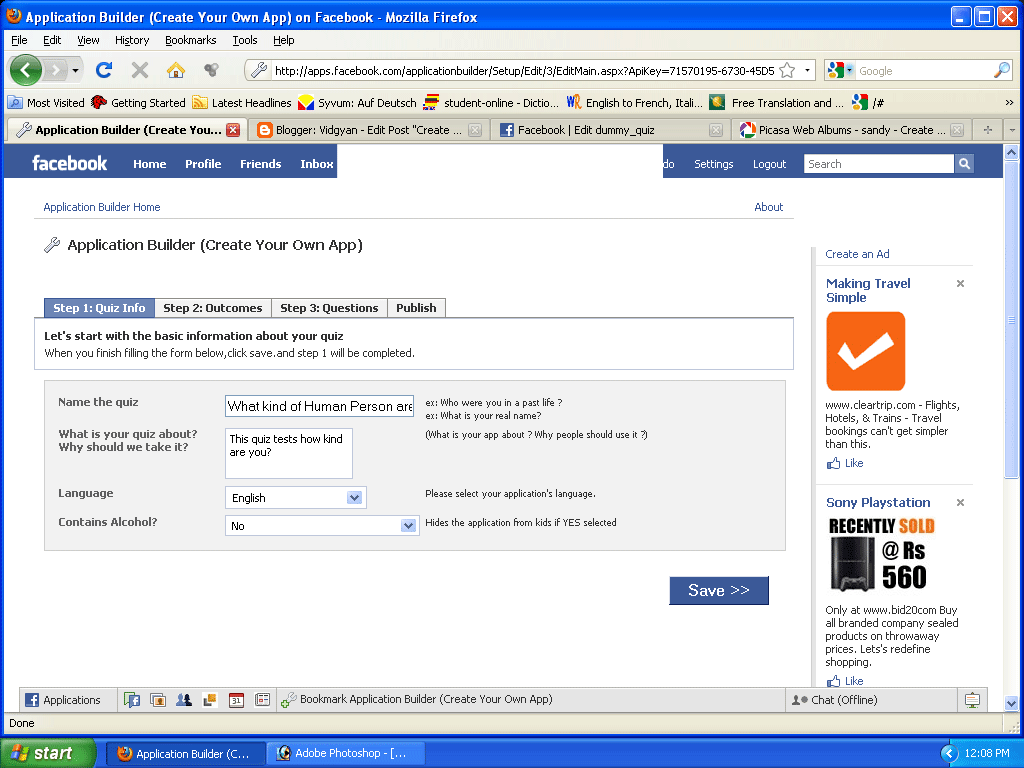Click the Create an Ad link
1024x768 pixels.
857,254
